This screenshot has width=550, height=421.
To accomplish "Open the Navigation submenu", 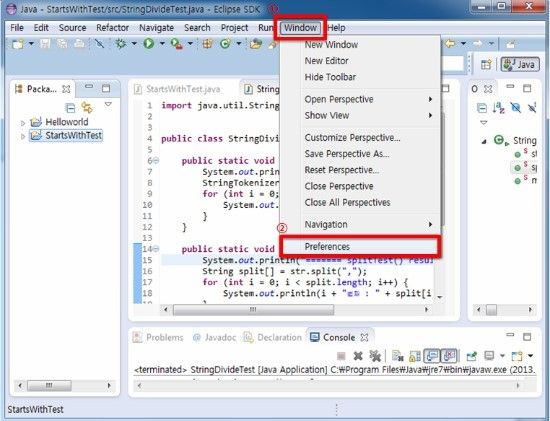I will [x=361, y=225].
